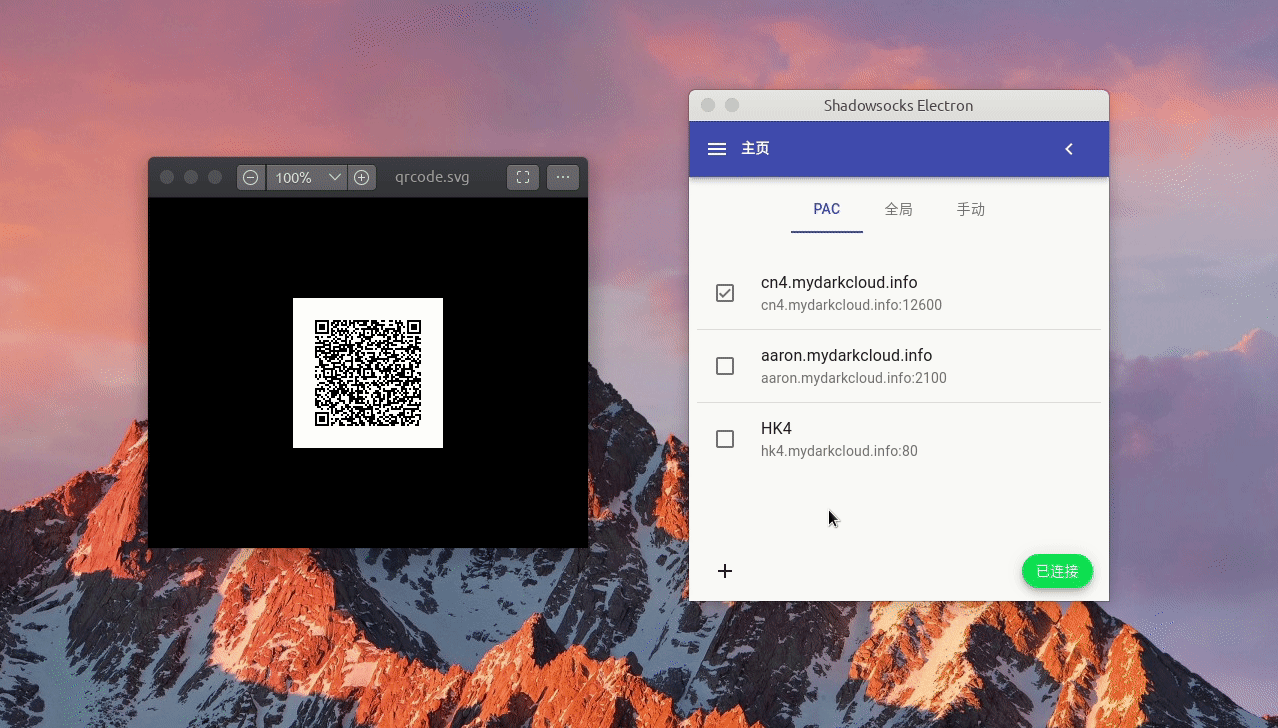This screenshot has width=1278, height=728.
Task: Add a new server with plus icon
Action: (x=725, y=571)
